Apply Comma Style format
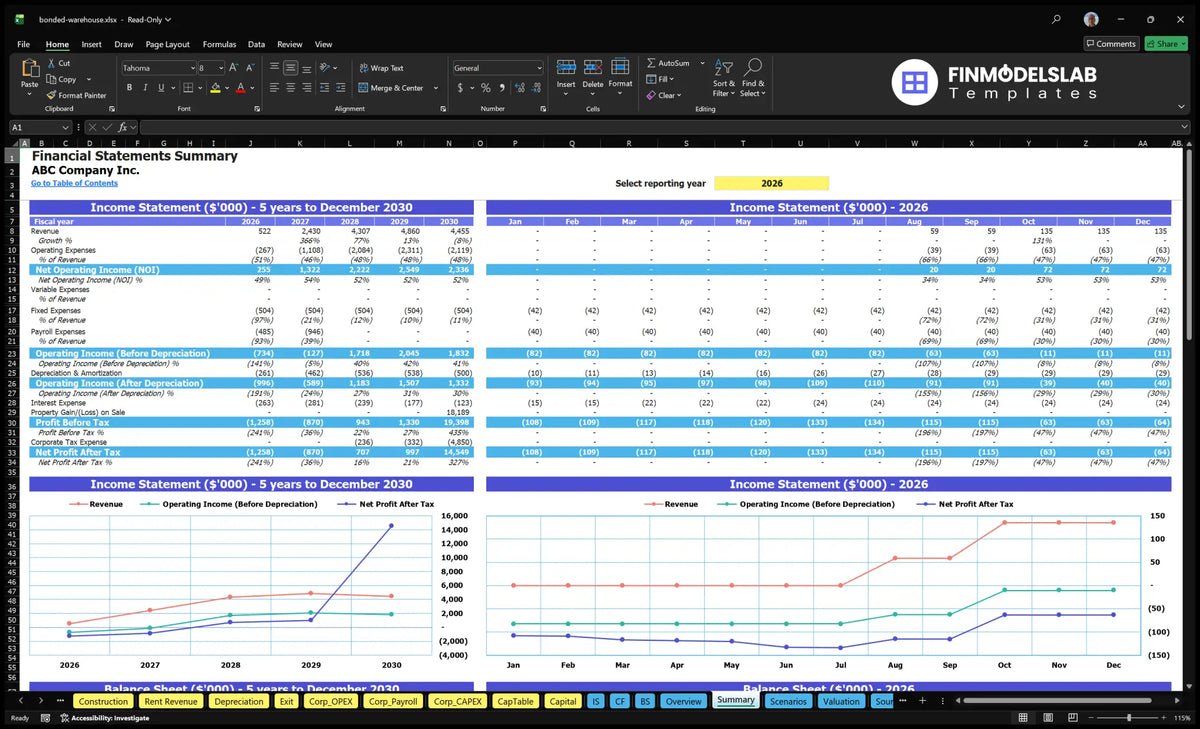Image resolution: width=1200 pixels, height=729 pixels. [x=503, y=88]
